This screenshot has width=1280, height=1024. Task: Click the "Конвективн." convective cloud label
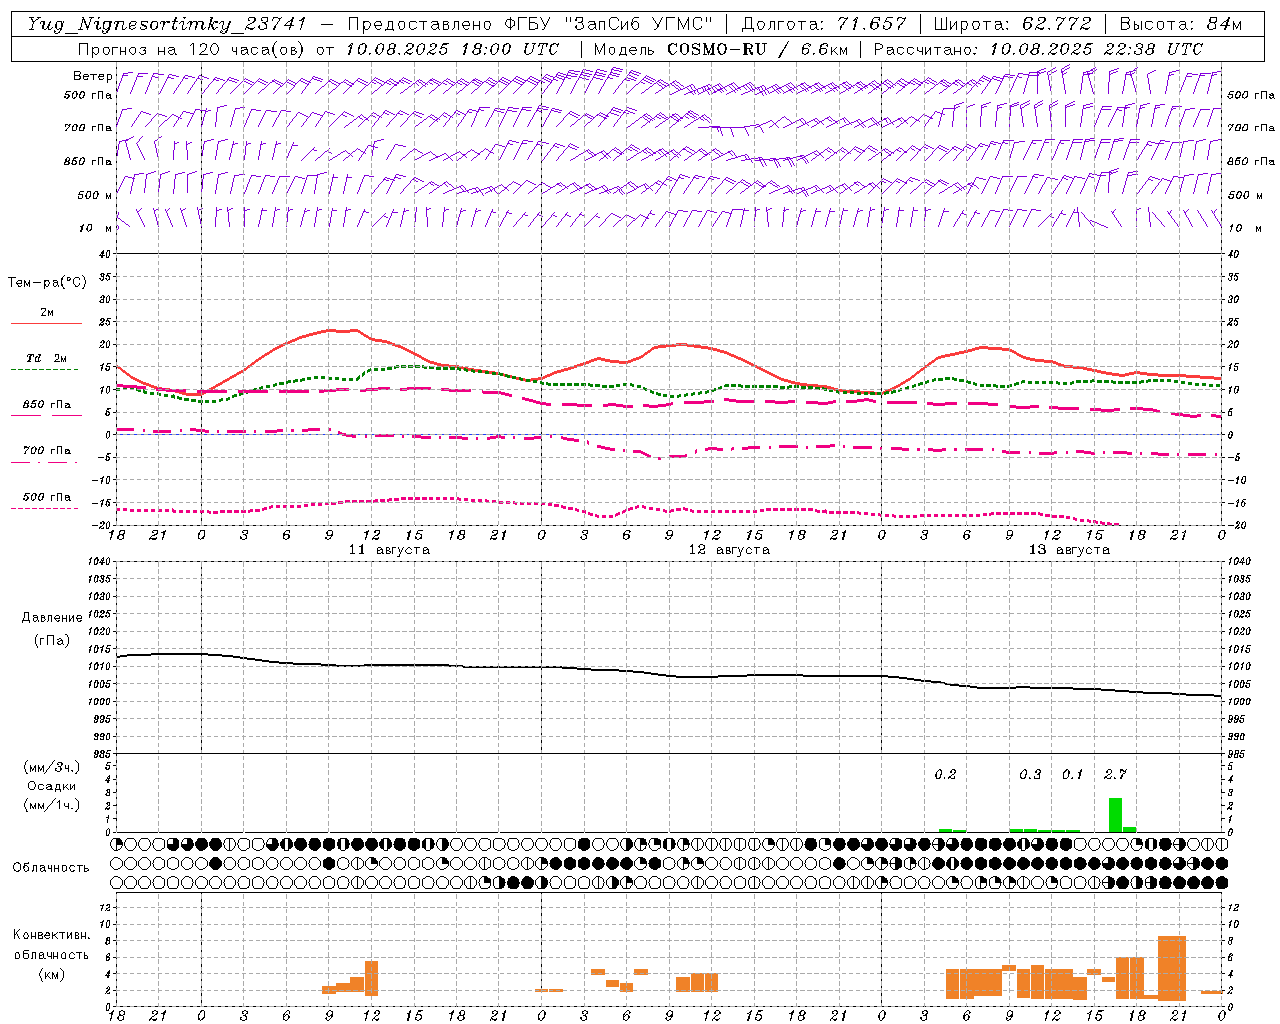(51, 935)
